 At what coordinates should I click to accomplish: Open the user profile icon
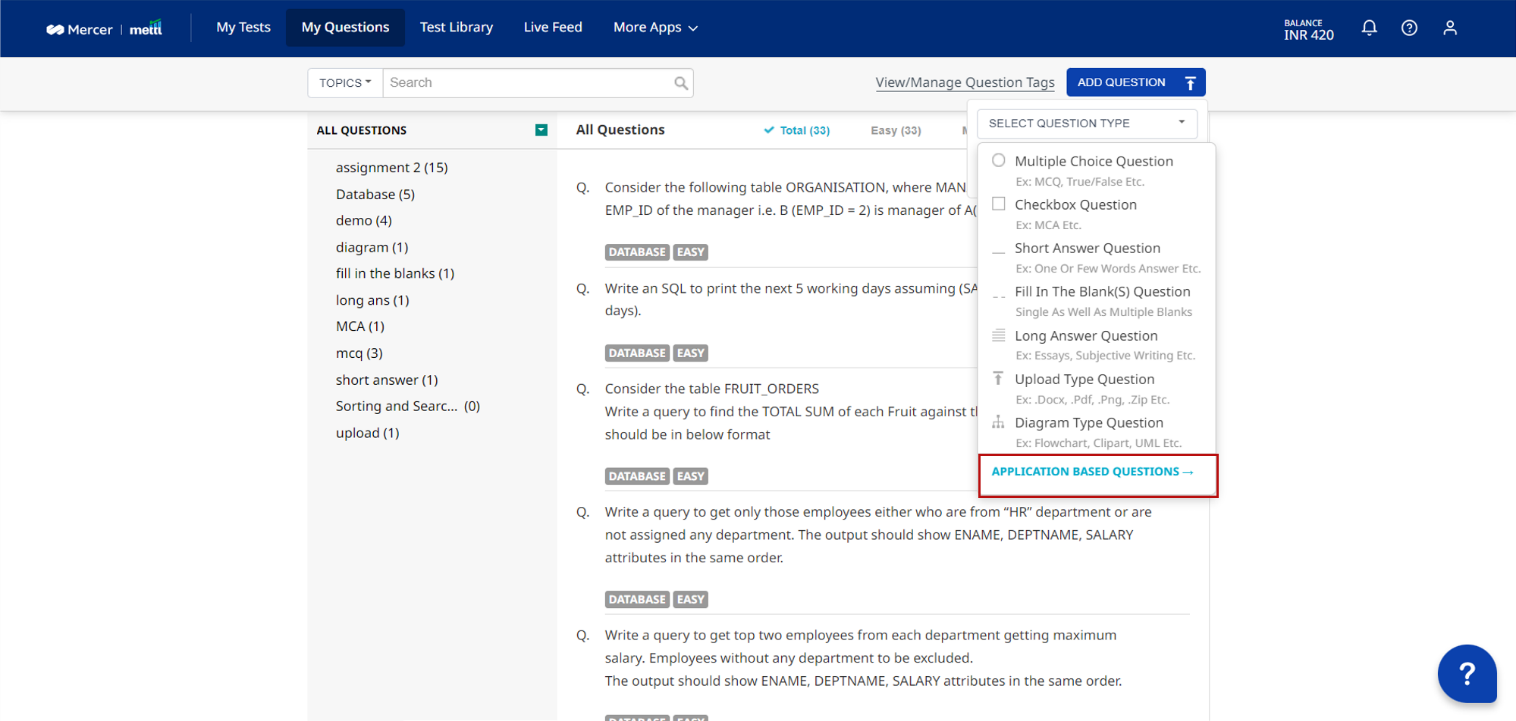coord(1449,28)
